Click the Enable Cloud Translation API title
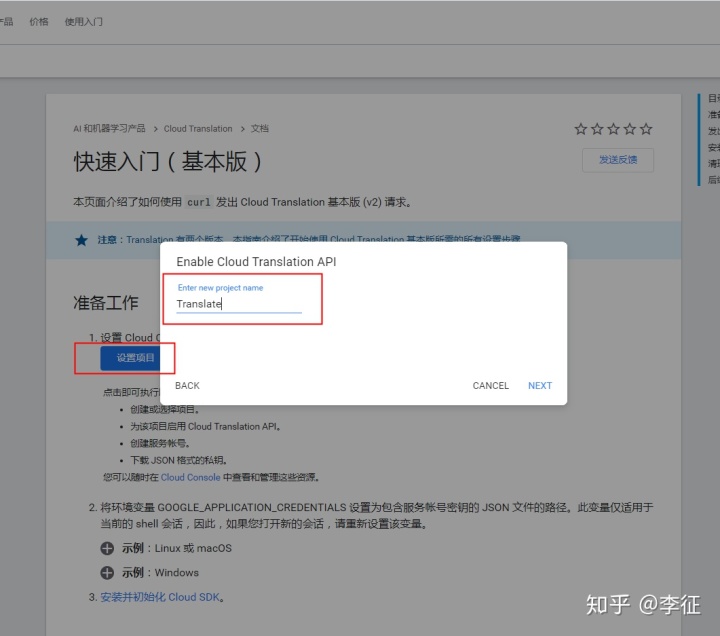 [256, 262]
